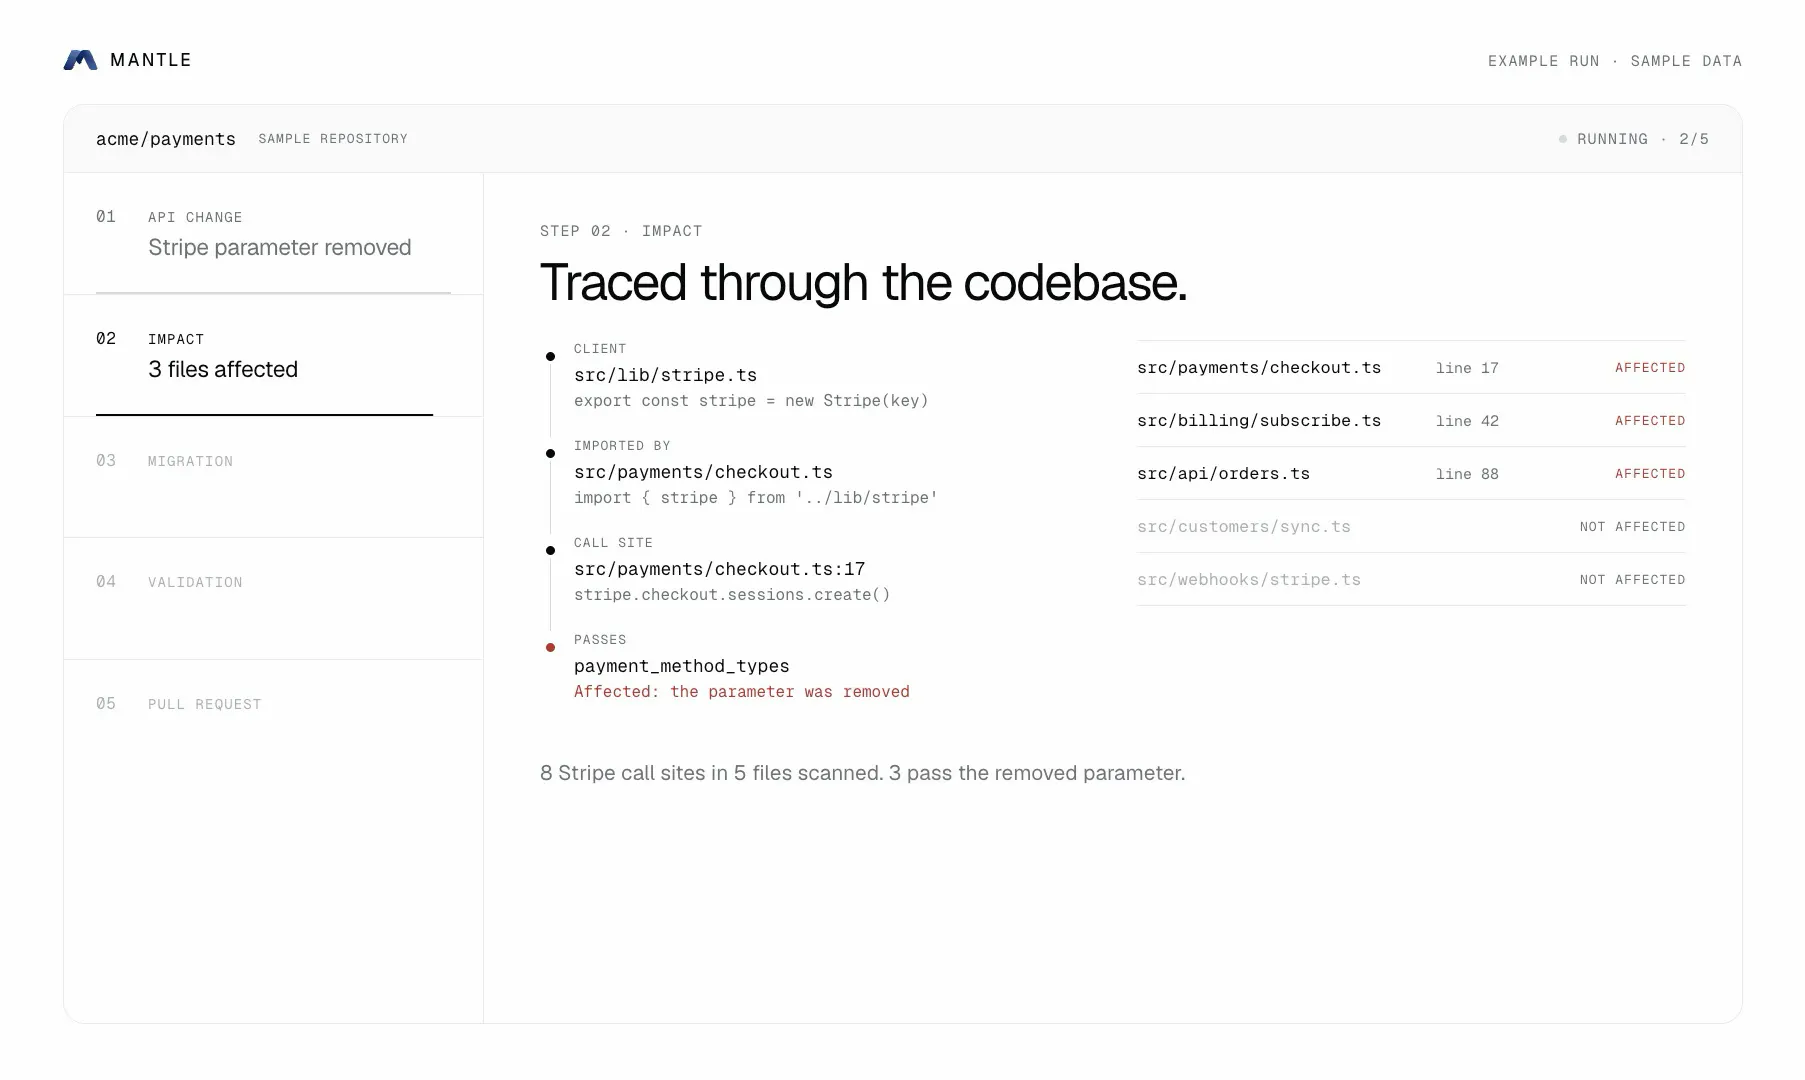Click the grey Running status dot
Screen dimensions: 1805x1080
1563,139
